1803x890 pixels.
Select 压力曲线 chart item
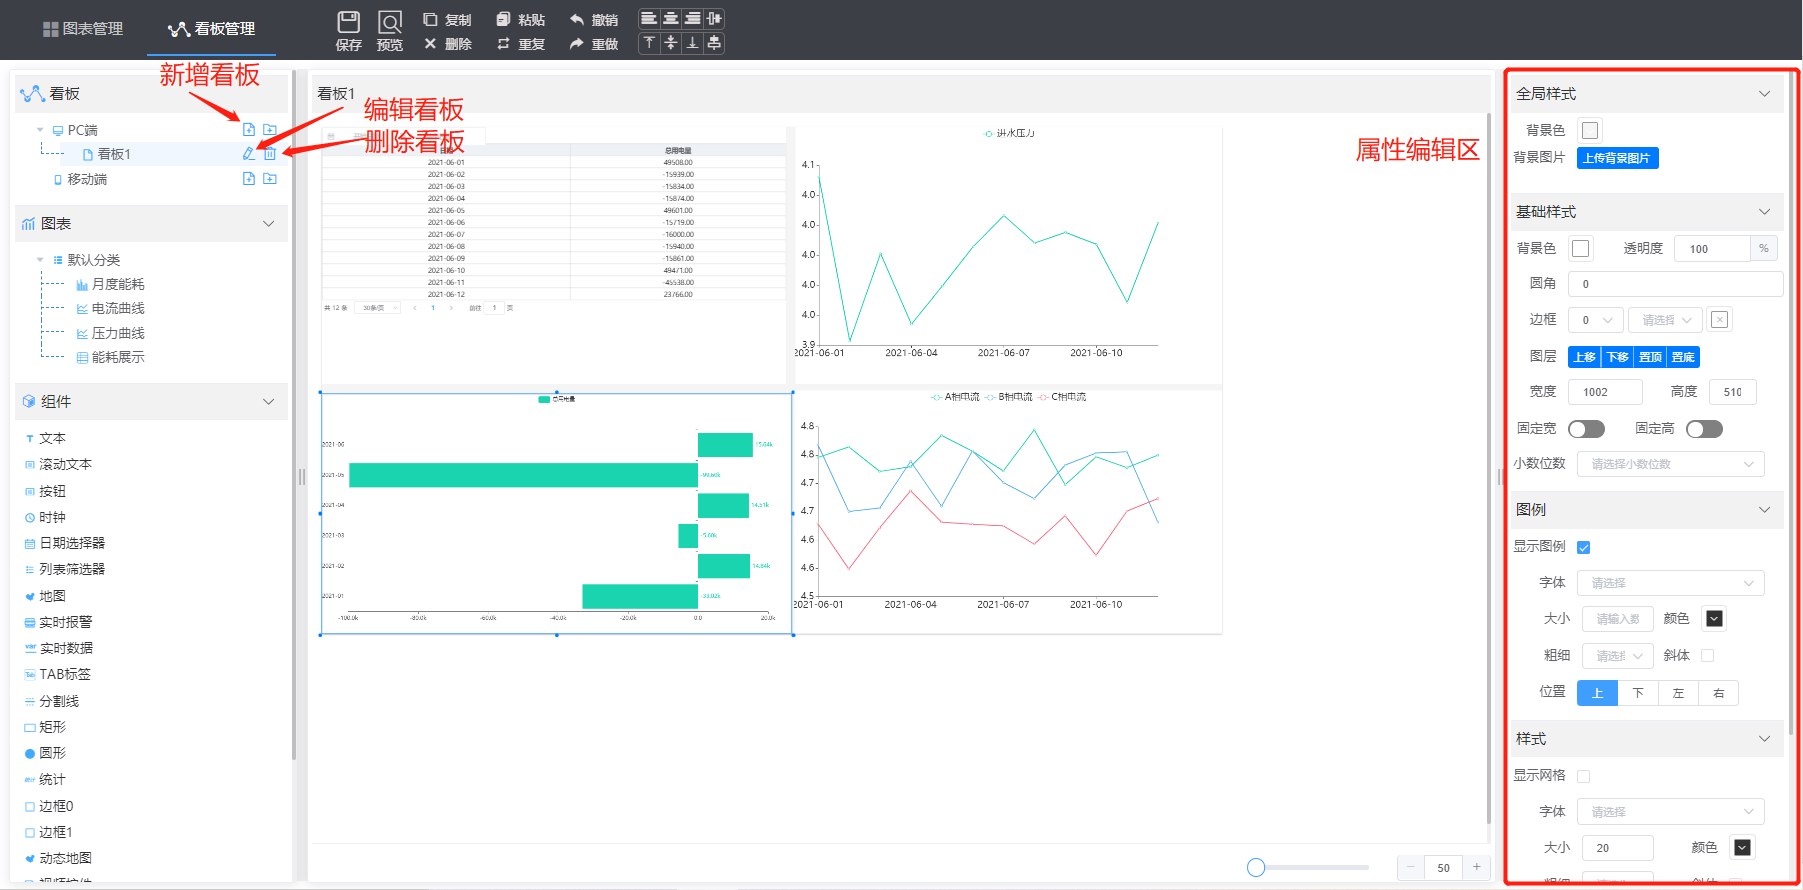[111, 333]
